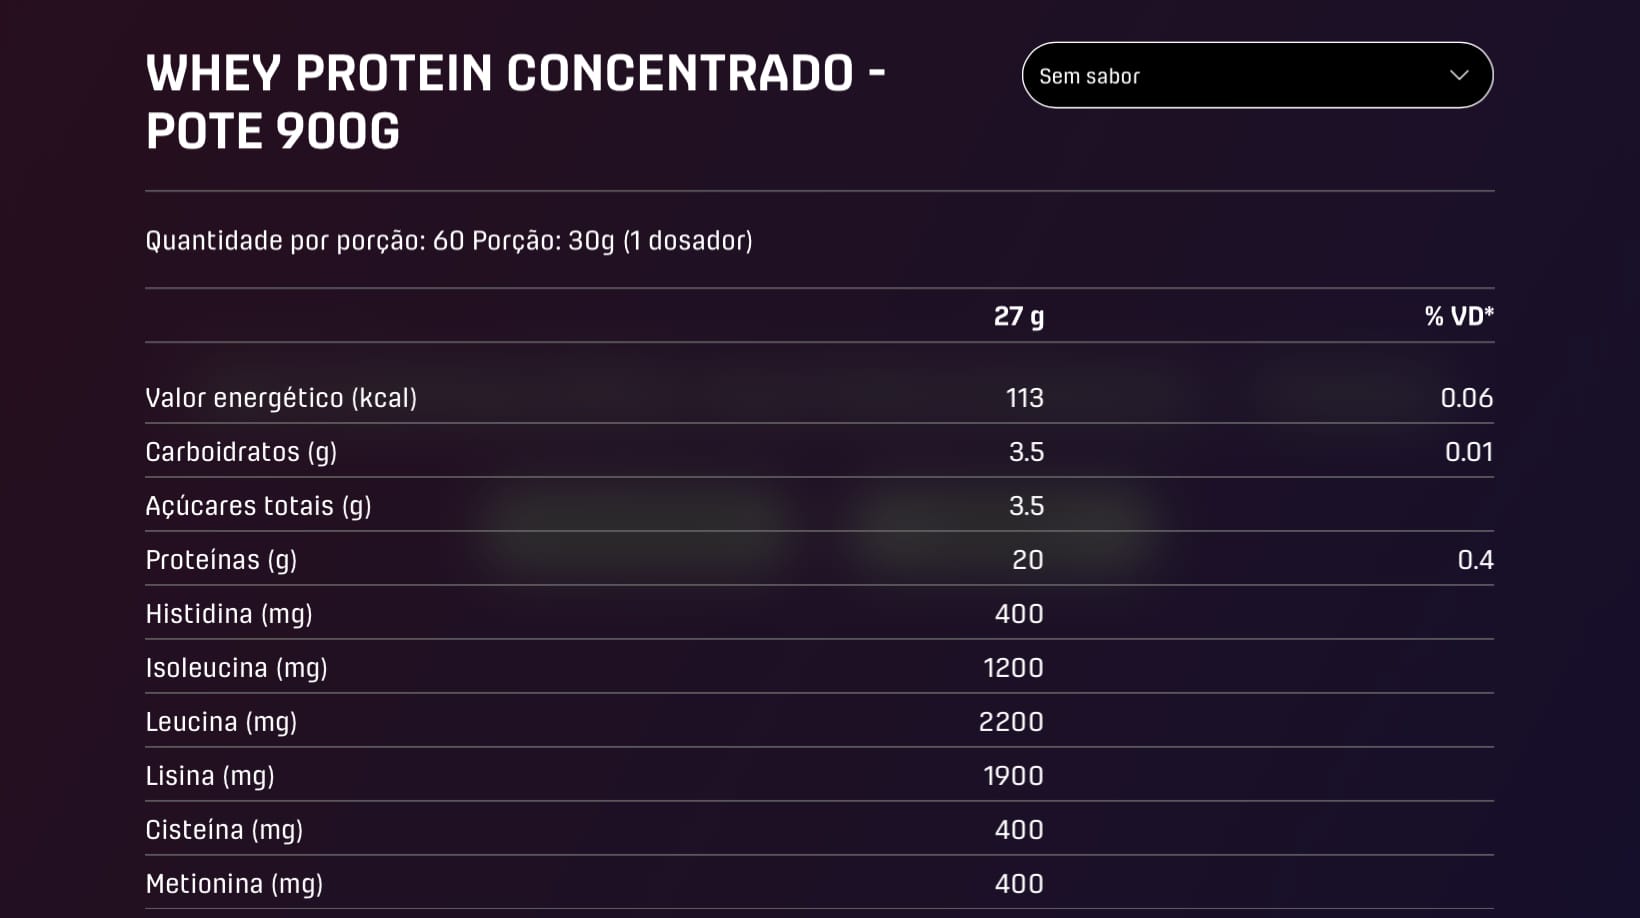Click the 'Isoleucina (mg)' row label
This screenshot has width=1640, height=918.
click(236, 668)
